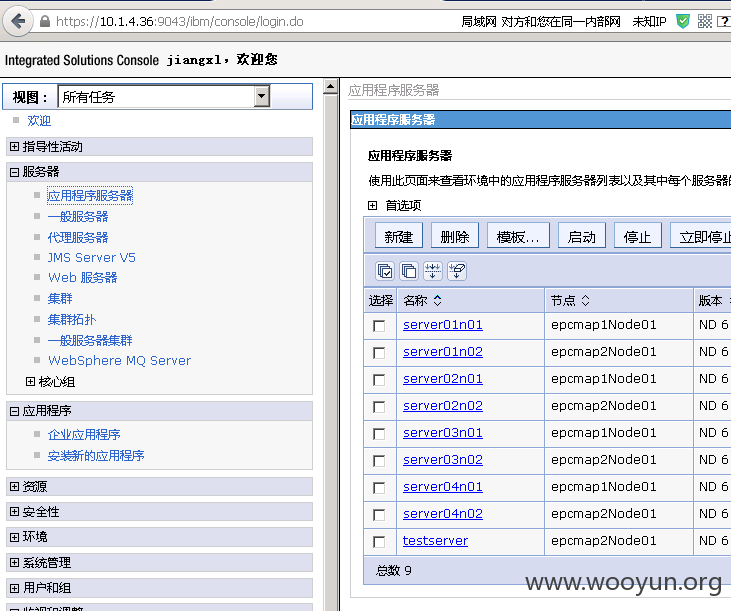
Task: Collapse the 服务器 section
Action: 14,172
